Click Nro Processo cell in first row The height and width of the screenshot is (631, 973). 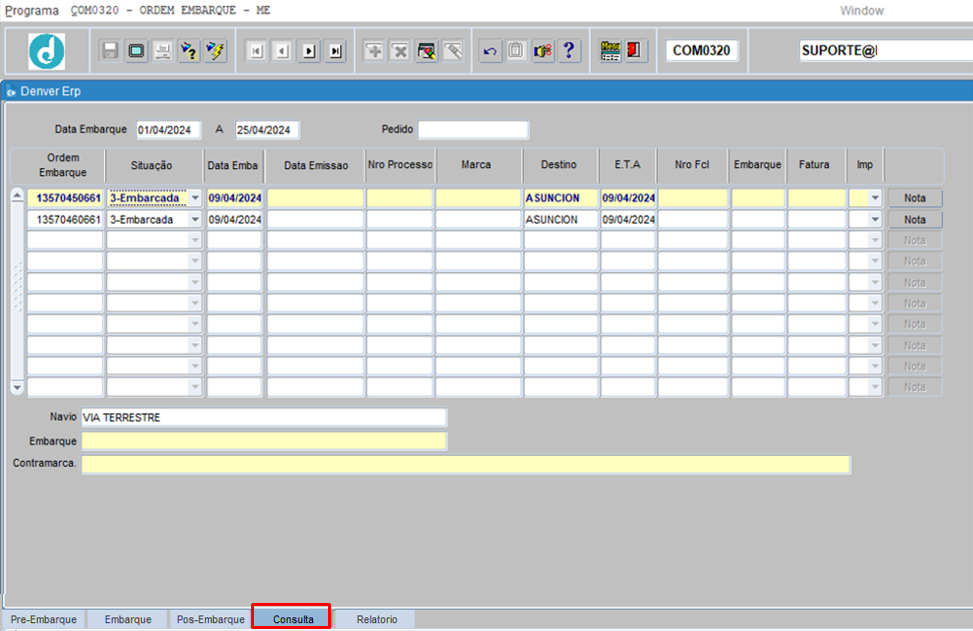(x=400, y=198)
